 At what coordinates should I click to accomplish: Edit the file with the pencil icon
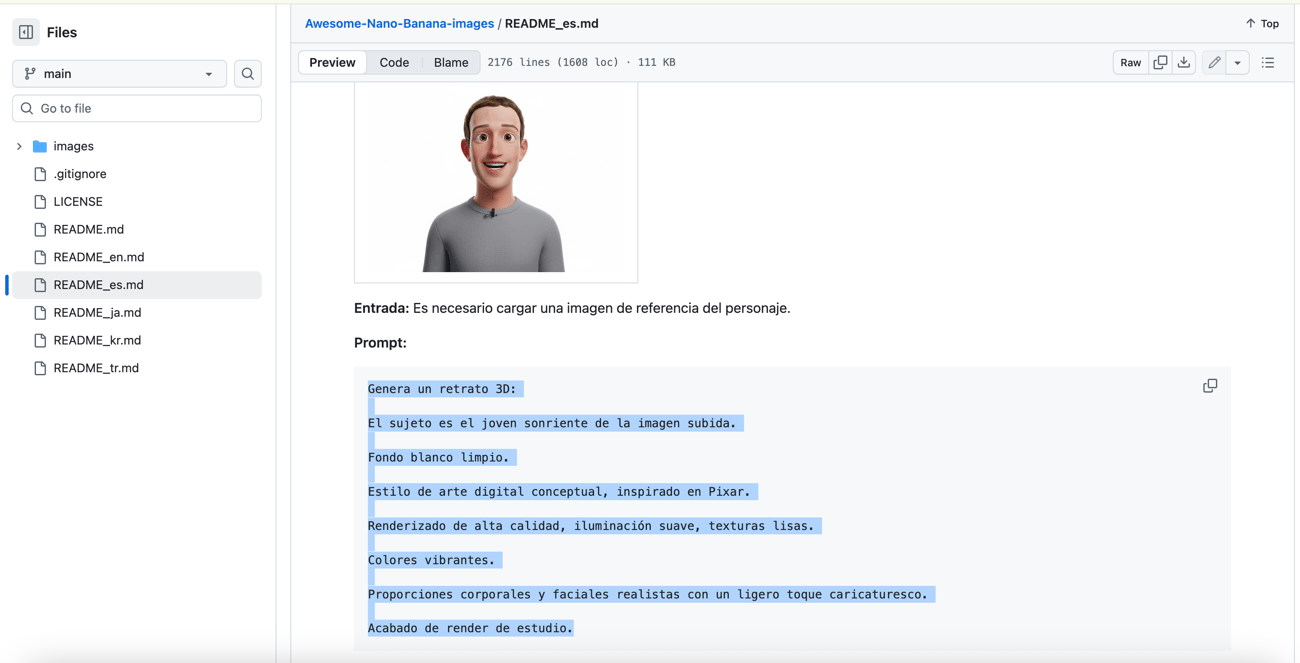pos(1214,62)
